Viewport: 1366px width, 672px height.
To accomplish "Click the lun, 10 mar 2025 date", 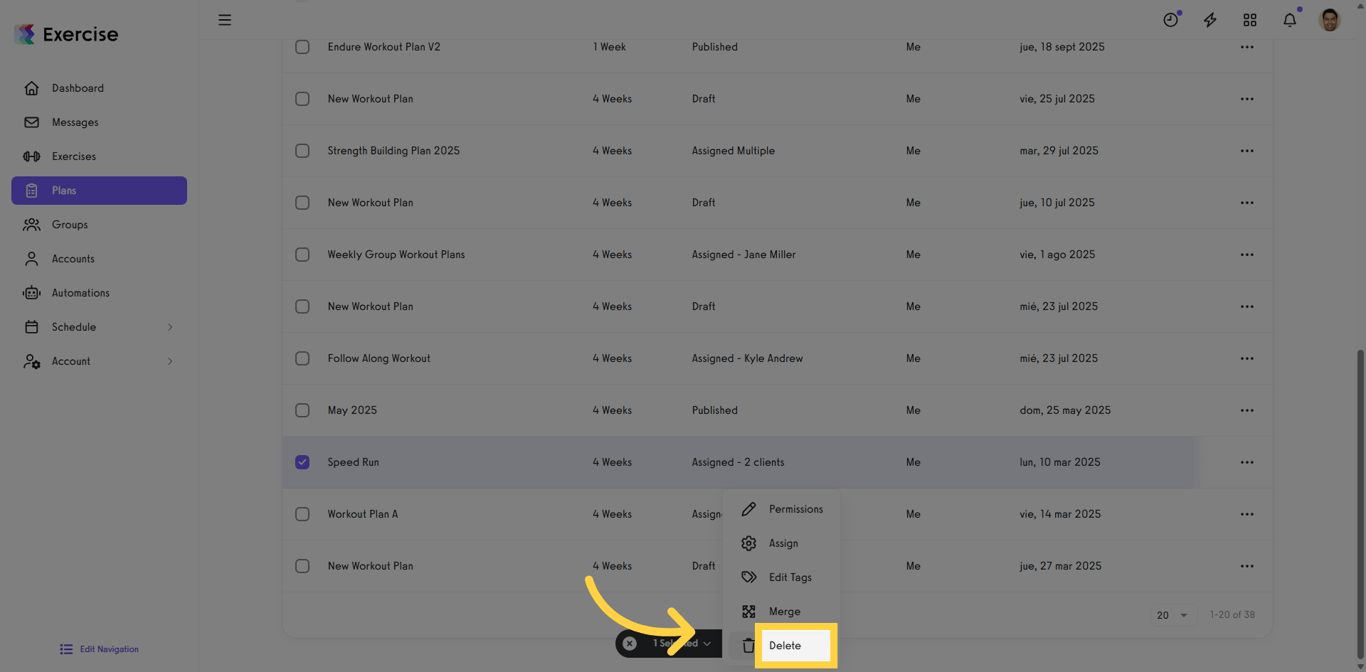I will [1059, 462].
